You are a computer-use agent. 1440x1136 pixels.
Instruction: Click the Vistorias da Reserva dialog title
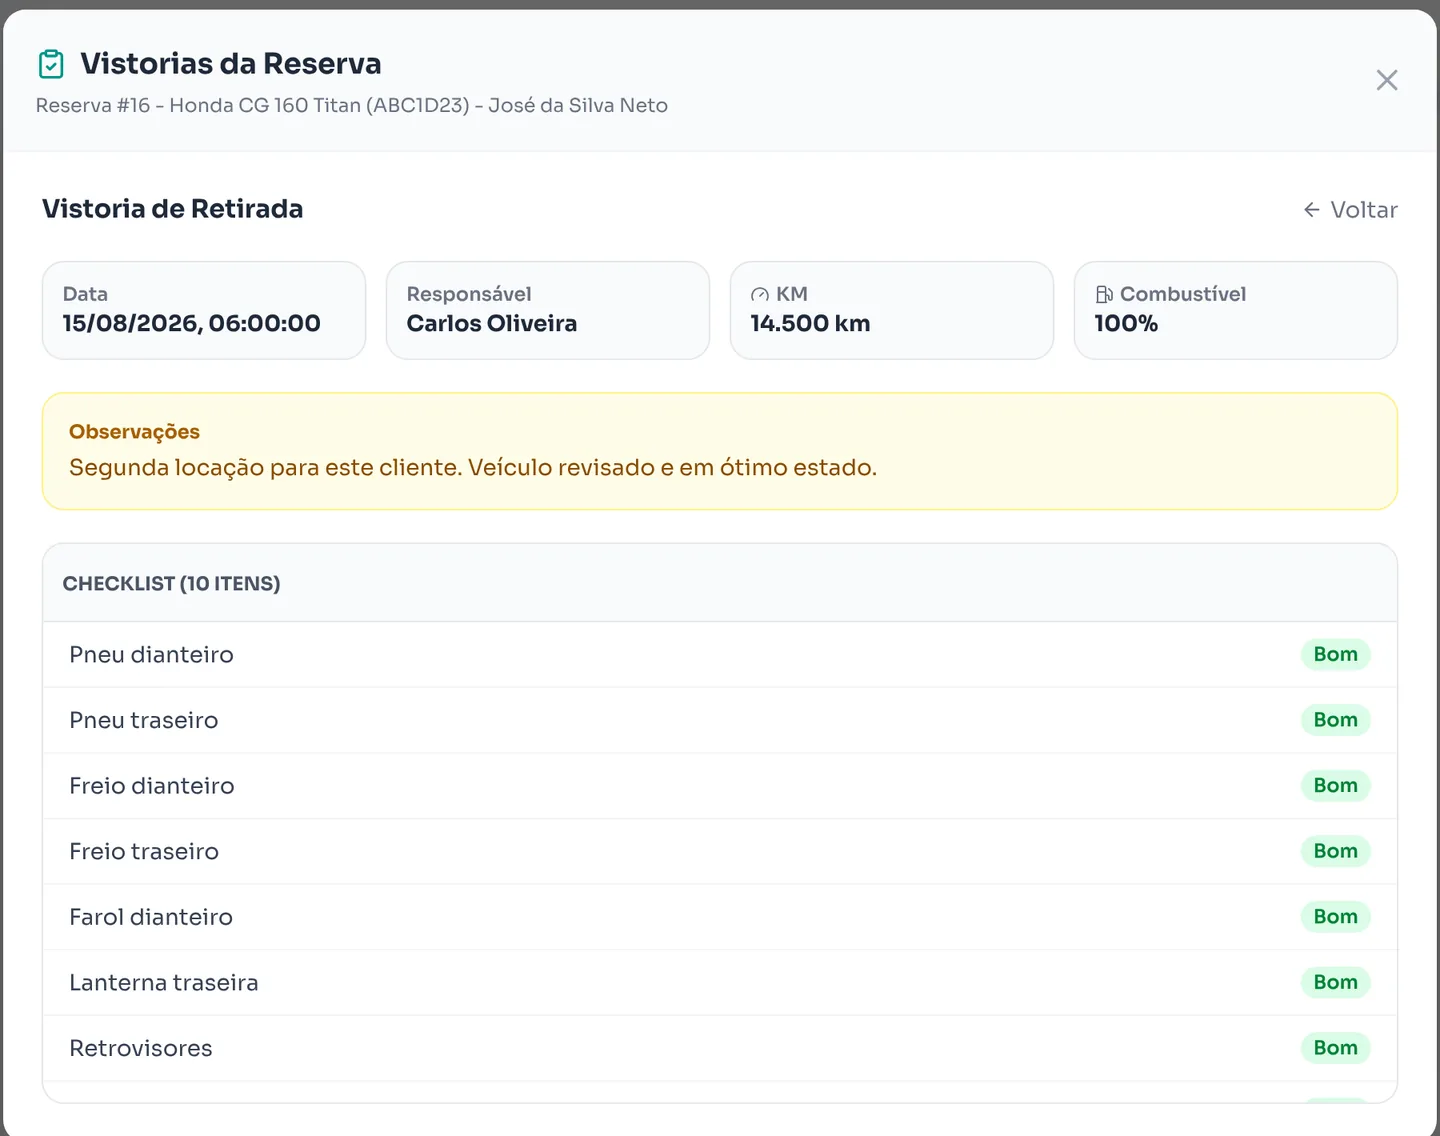[231, 64]
